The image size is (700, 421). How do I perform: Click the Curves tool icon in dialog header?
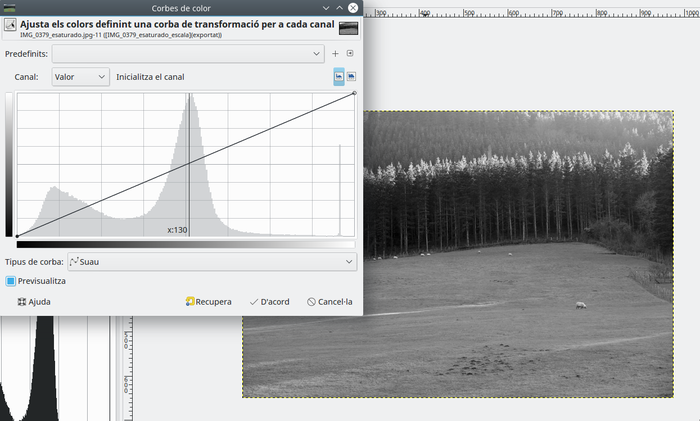(x=10, y=25)
